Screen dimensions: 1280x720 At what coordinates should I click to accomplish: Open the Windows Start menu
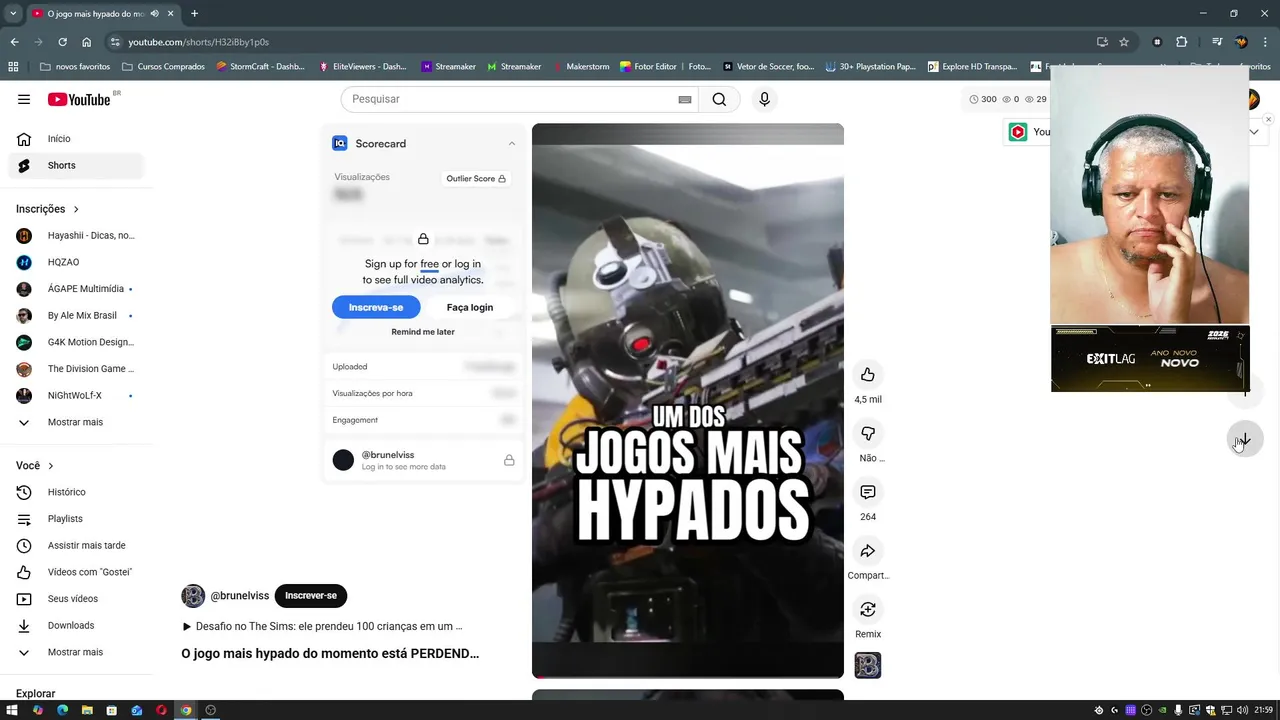pyautogui.click(x=13, y=710)
